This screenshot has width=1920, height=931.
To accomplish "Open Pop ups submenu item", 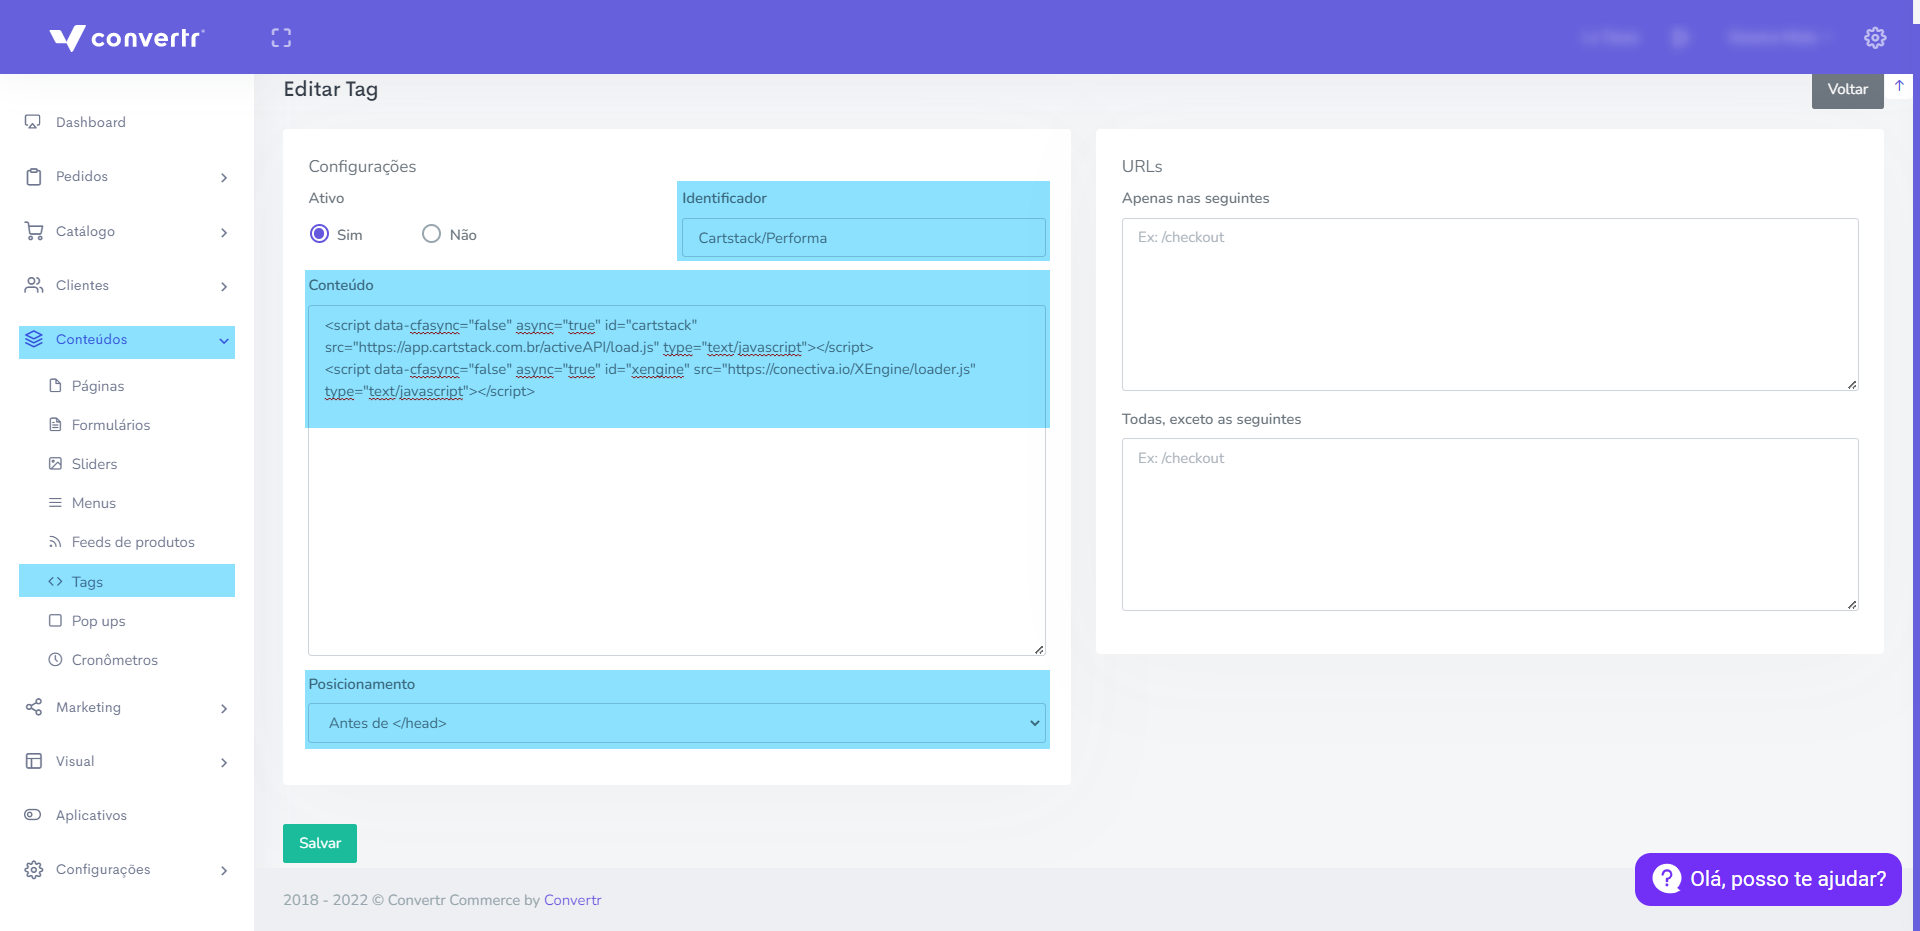I will 99,621.
